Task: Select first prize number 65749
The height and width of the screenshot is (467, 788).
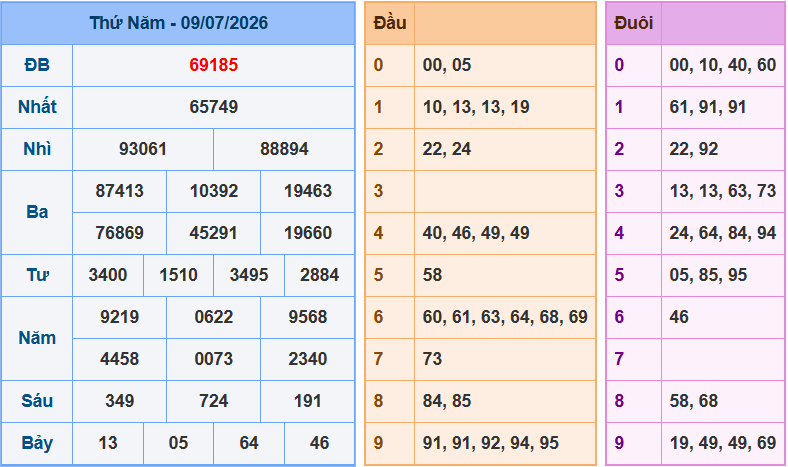Action: pos(214,107)
